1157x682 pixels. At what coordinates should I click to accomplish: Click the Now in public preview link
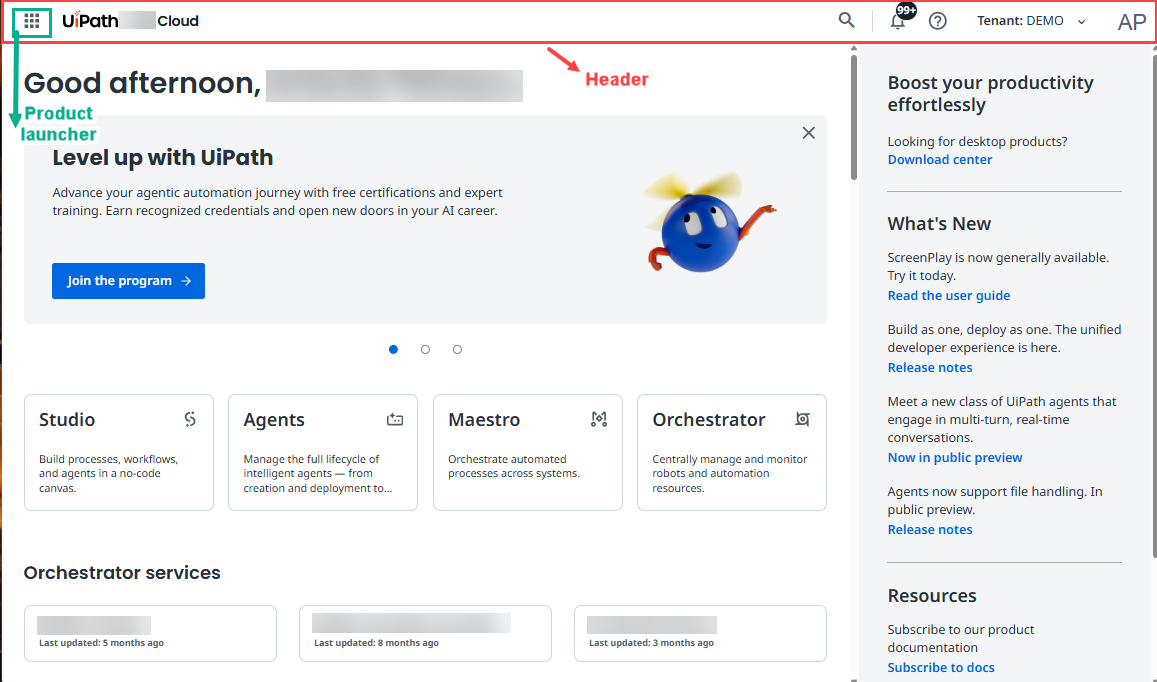pos(955,458)
